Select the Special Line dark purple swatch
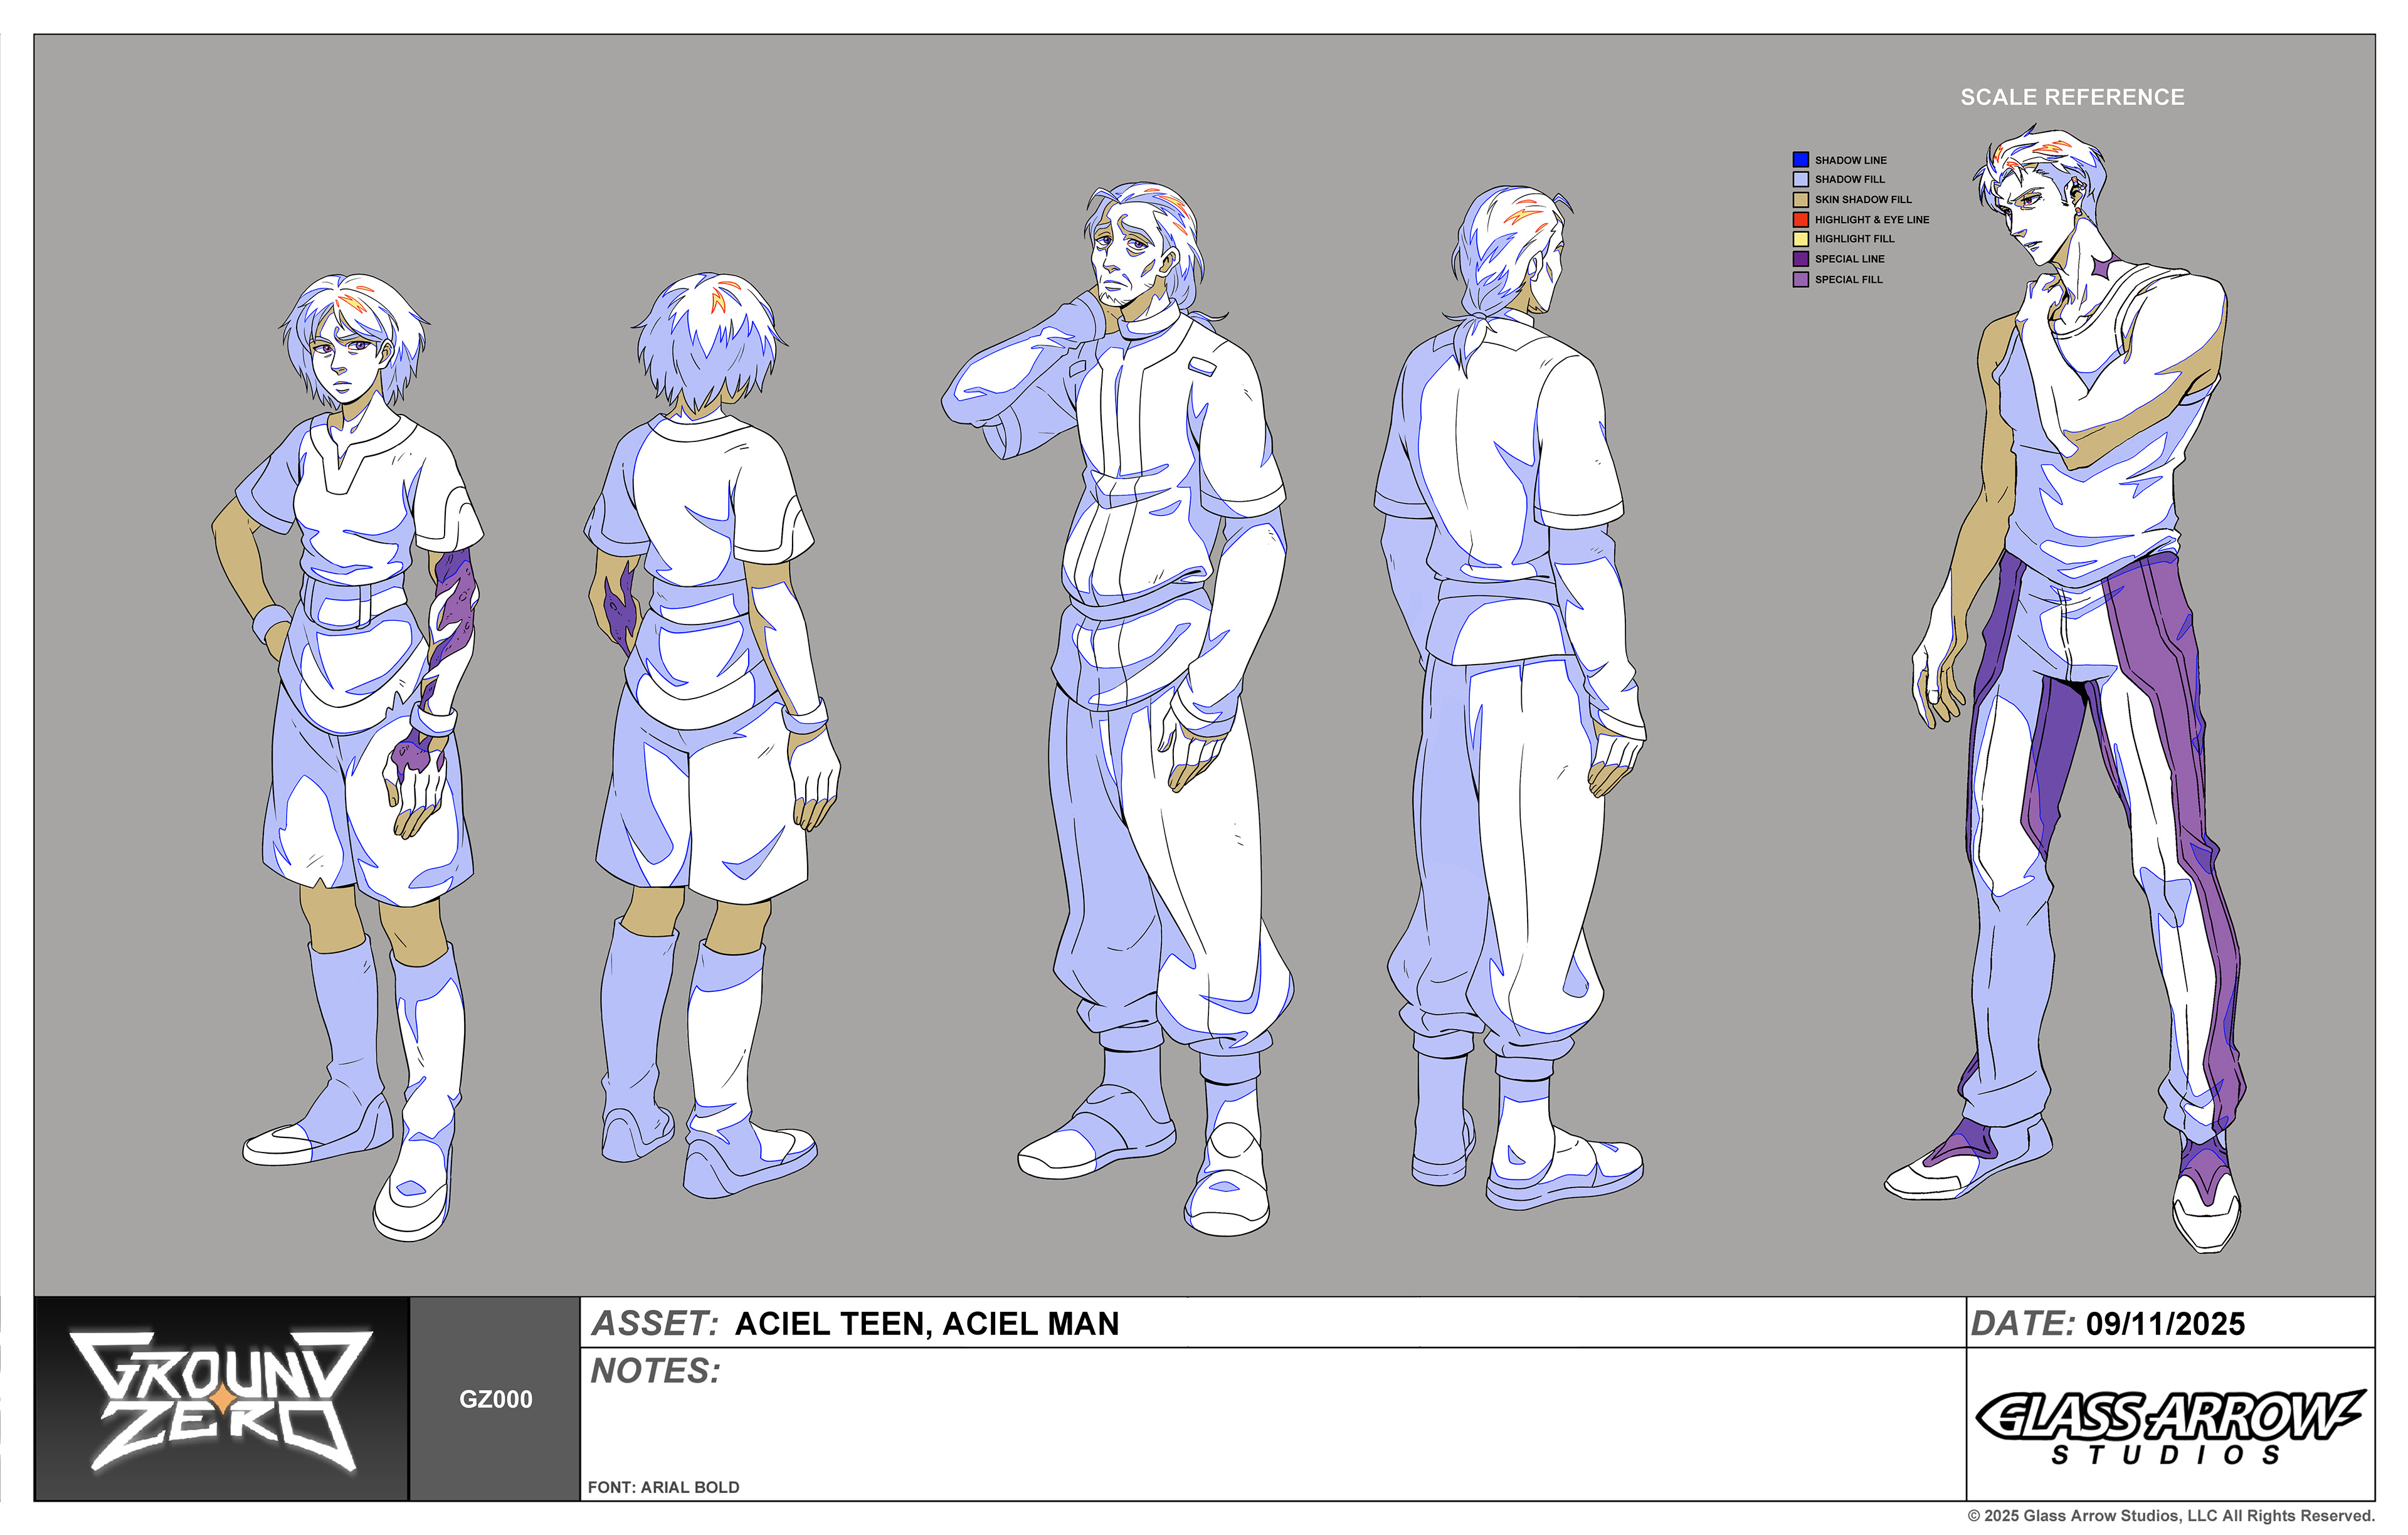This screenshot has height=1535, width=2408. click(x=1800, y=259)
